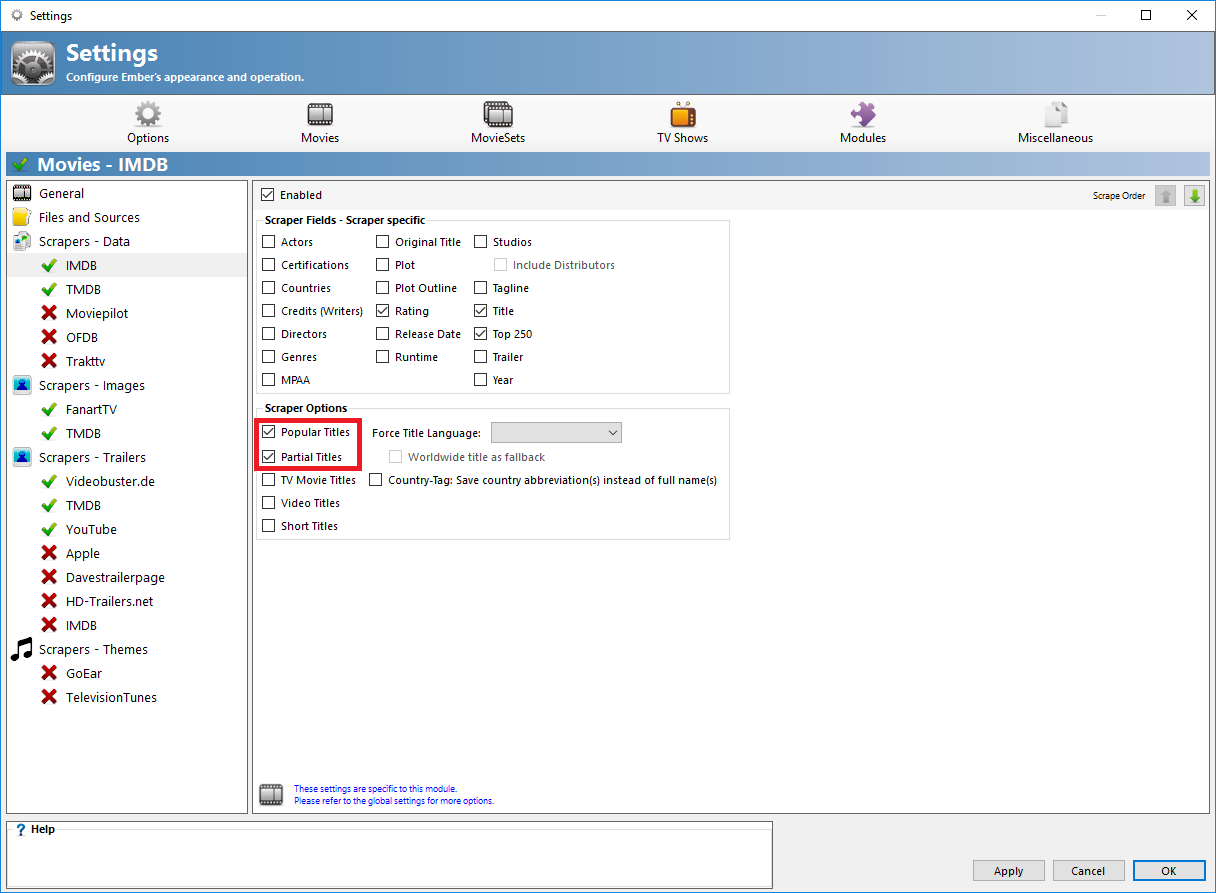
Task: Click the red X next to Moviepilot
Action: [48, 313]
